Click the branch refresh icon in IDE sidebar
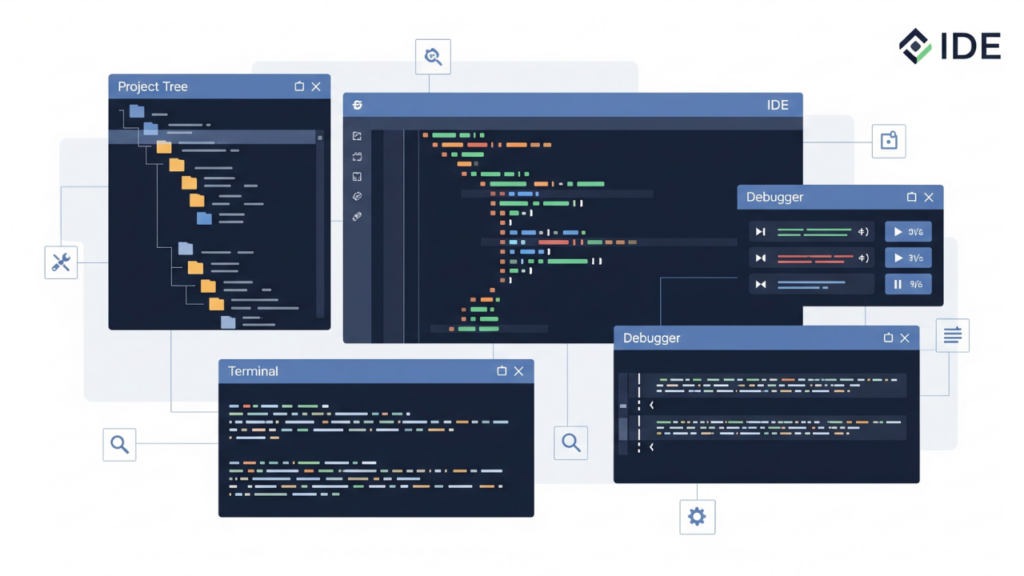Image resolution: width=1024 pixels, height=576 pixels. click(x=356, y=157)
